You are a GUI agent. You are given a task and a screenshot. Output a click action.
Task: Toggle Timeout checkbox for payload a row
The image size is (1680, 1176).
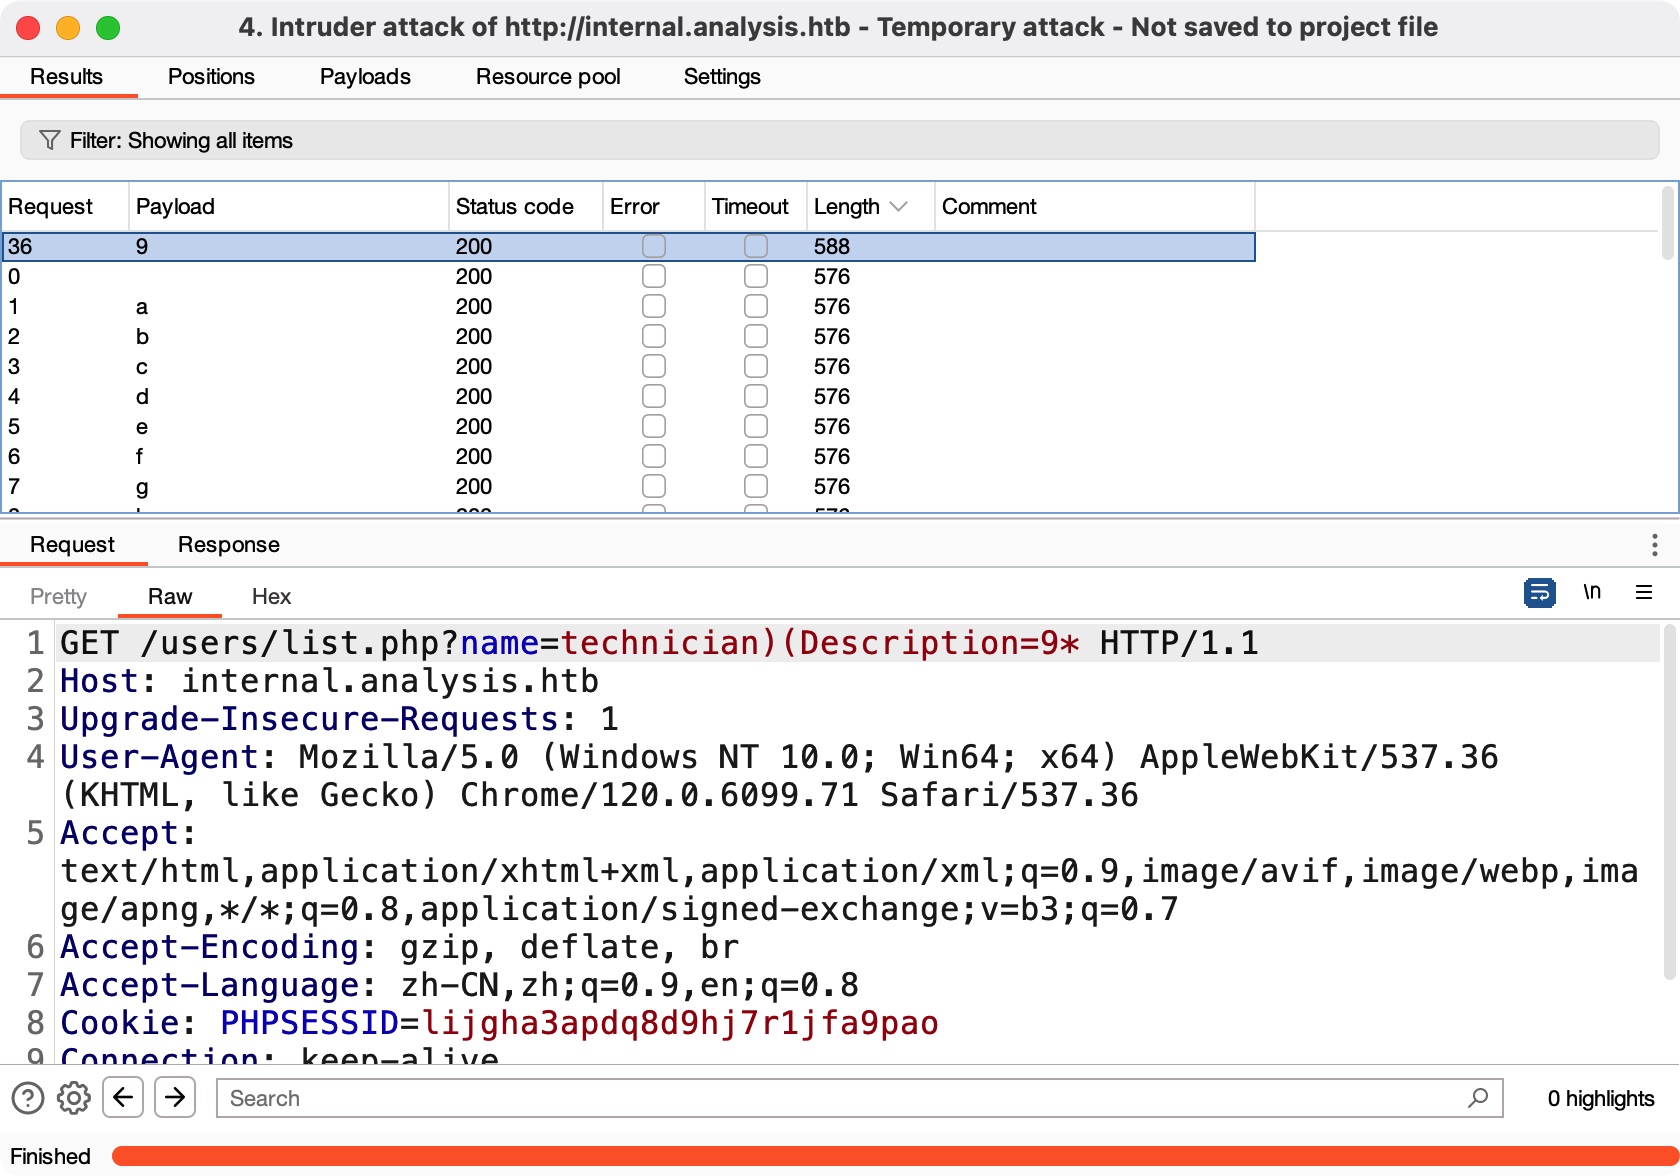click(756, 306)
